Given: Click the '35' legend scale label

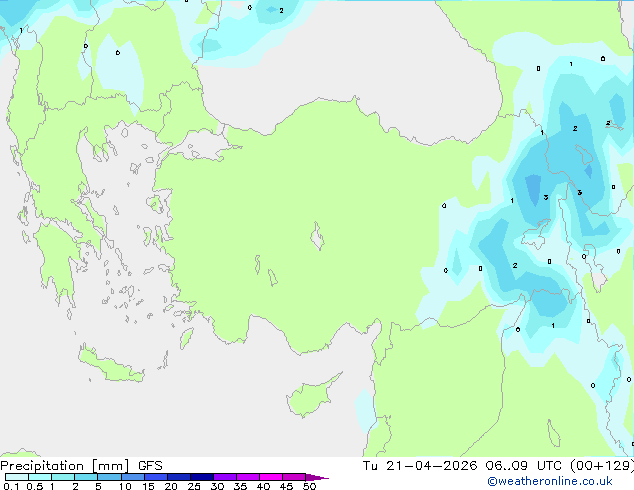Looking at the screenshot, I should [x=240, y=486].
